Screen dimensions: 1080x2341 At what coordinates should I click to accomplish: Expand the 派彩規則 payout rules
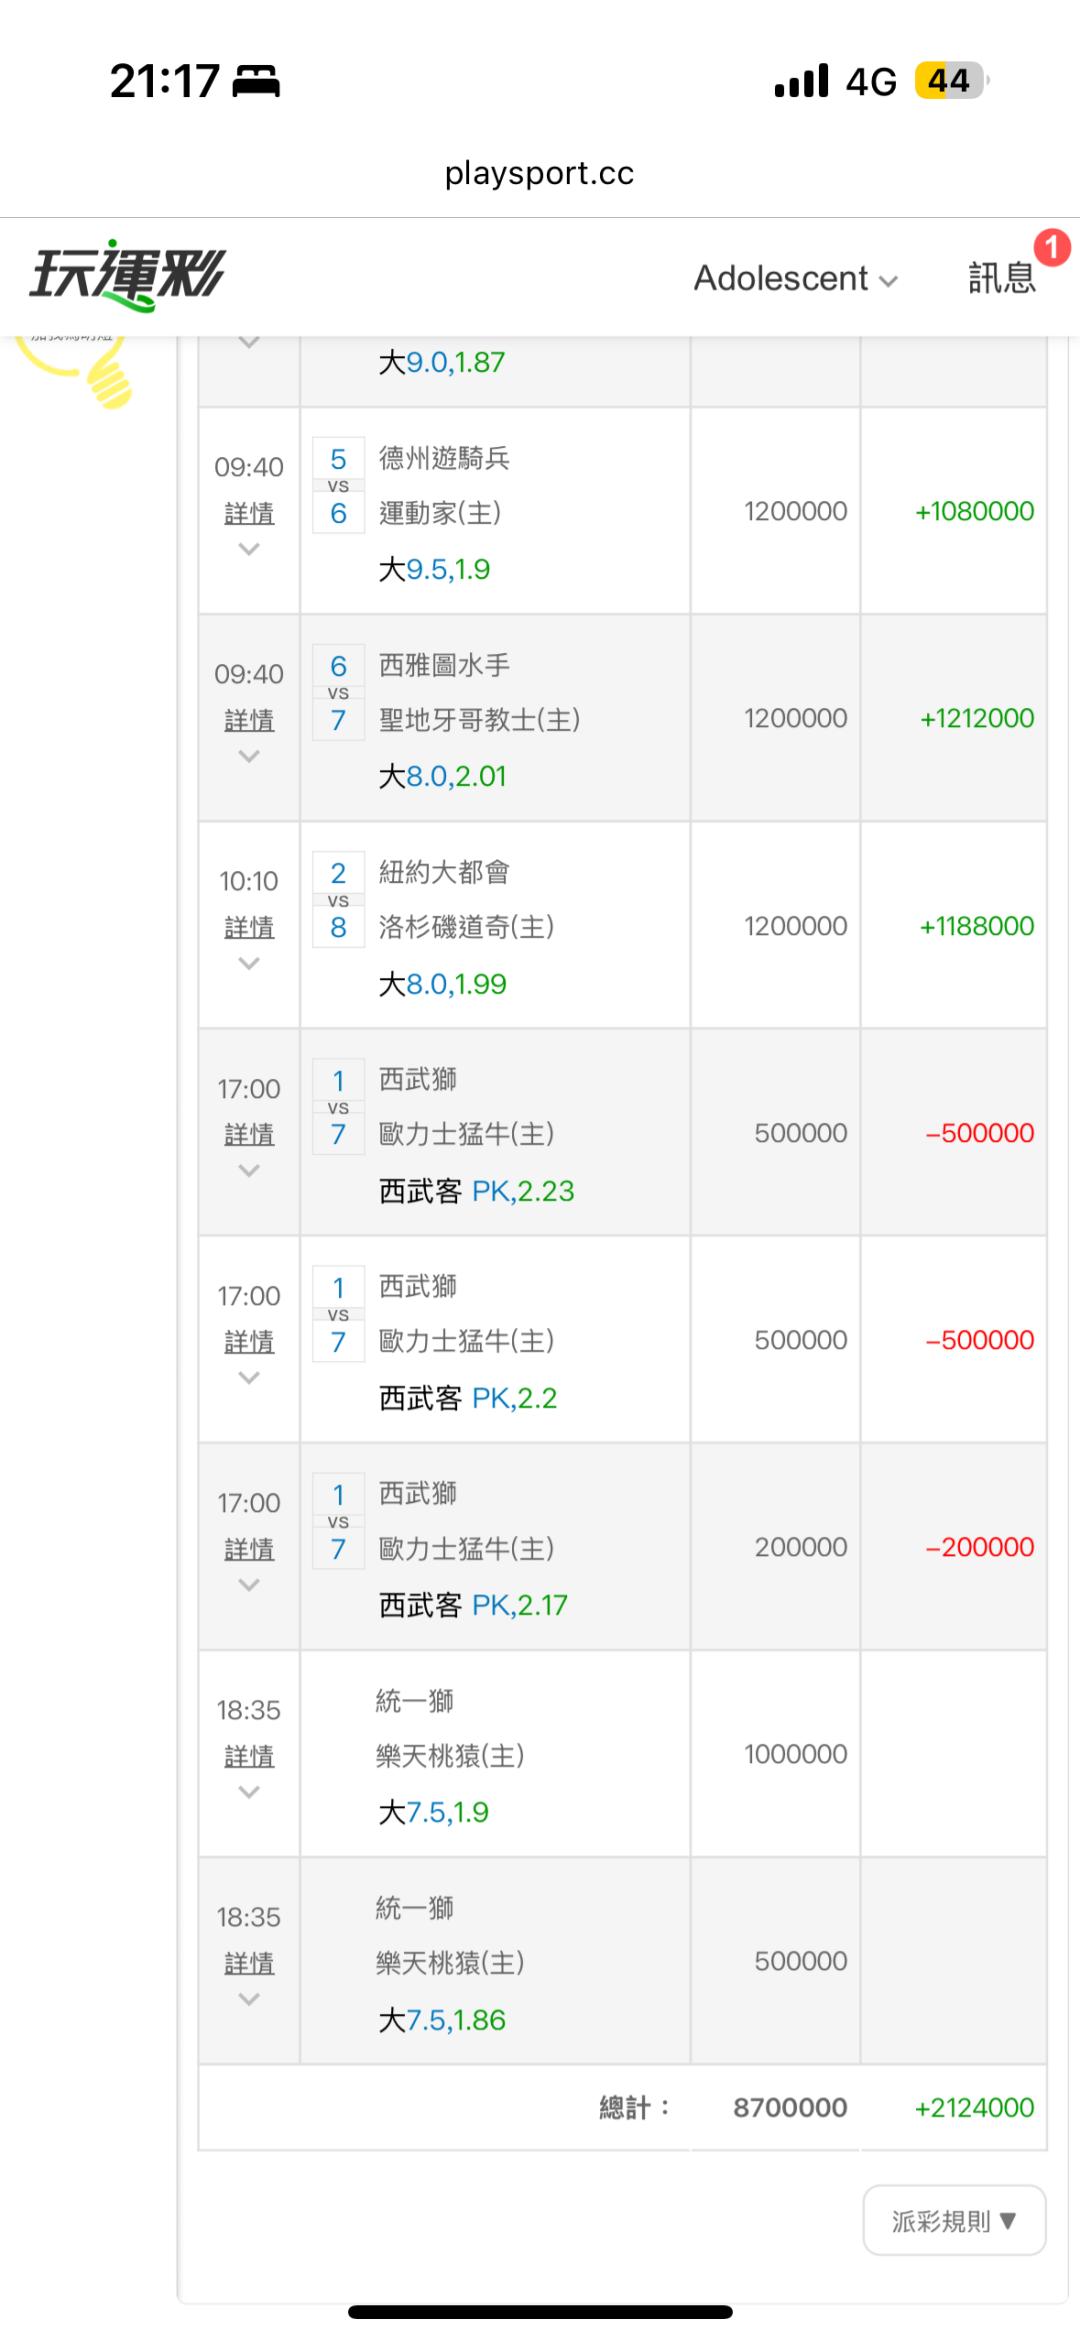coord(954,2221)
